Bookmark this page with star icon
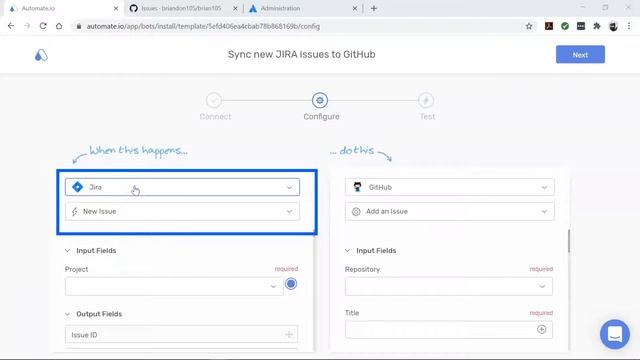This screenshot has height=360, width=640. tap(529, 26)
